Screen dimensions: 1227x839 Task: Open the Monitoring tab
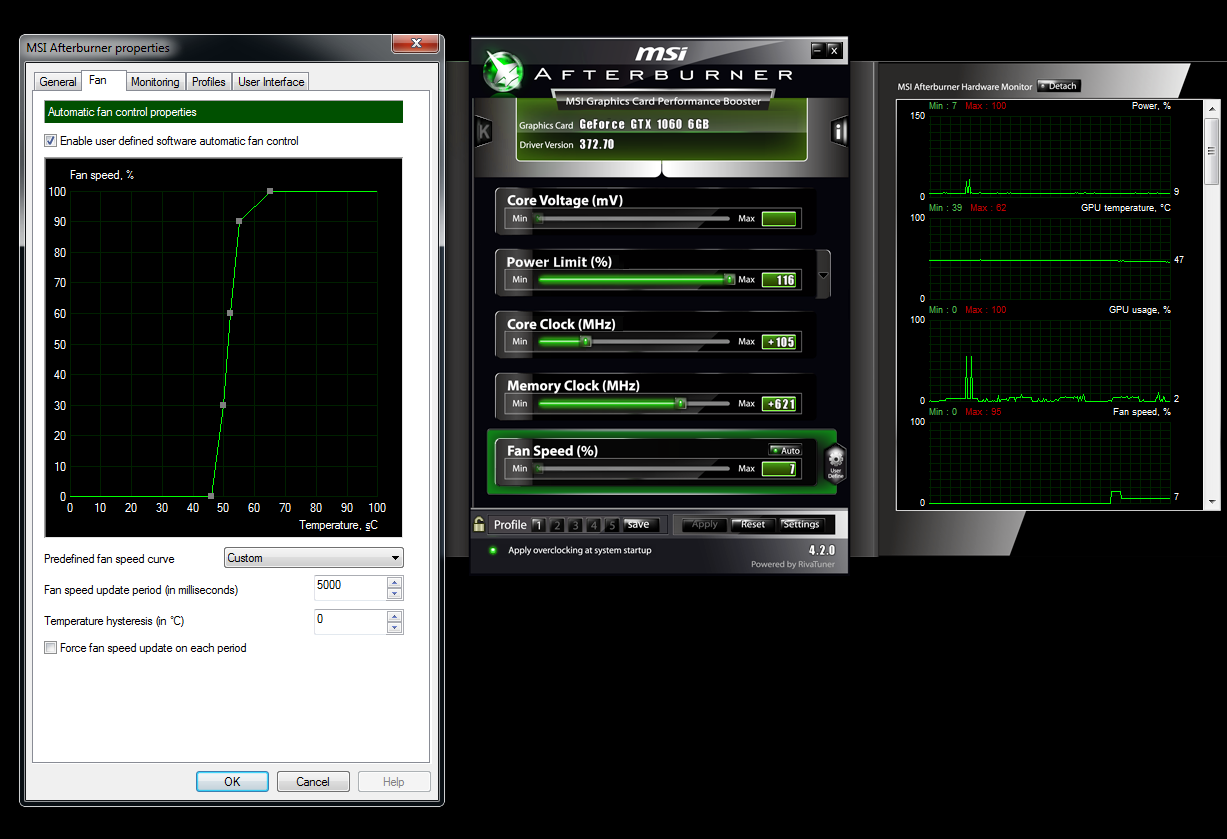click(155, 82)
